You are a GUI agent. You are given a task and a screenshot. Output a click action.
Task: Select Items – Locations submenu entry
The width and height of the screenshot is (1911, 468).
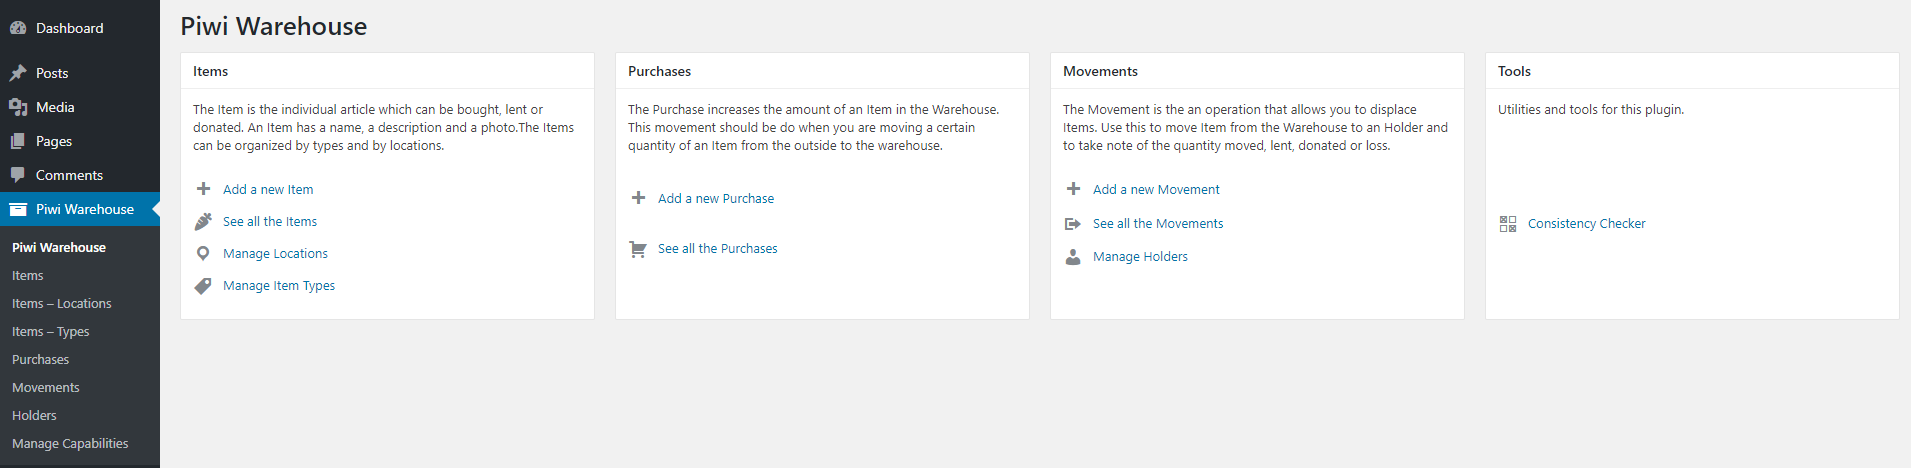(x=62, y=304)
